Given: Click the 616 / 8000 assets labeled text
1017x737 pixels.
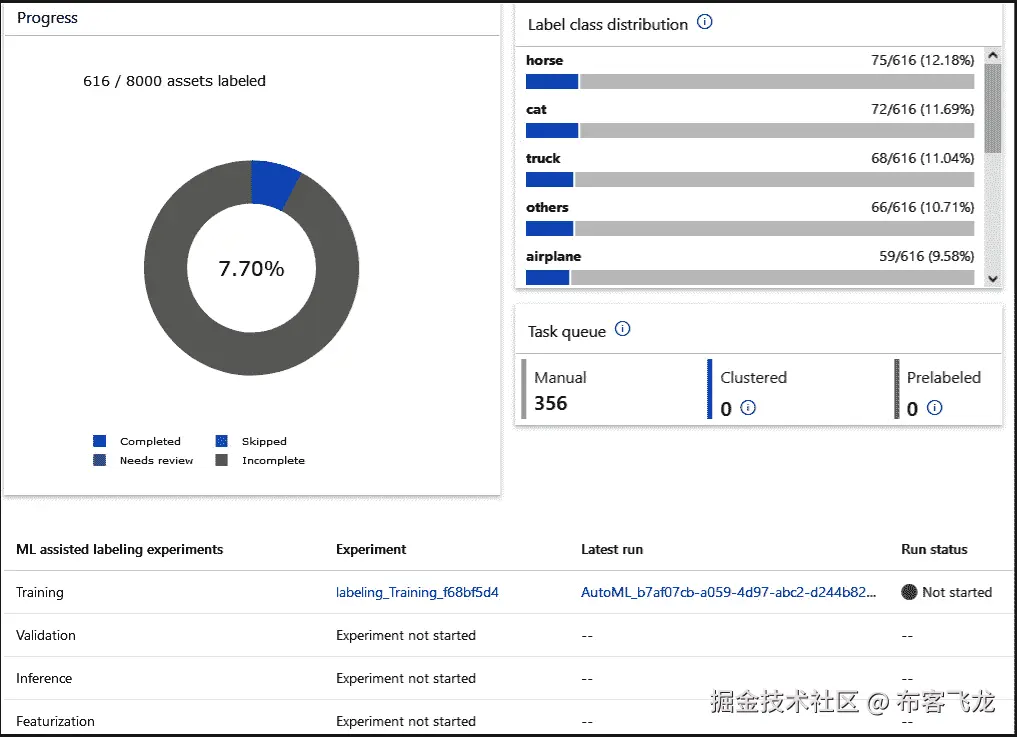Looking at the screenshot, I should (x=174, y=81).
